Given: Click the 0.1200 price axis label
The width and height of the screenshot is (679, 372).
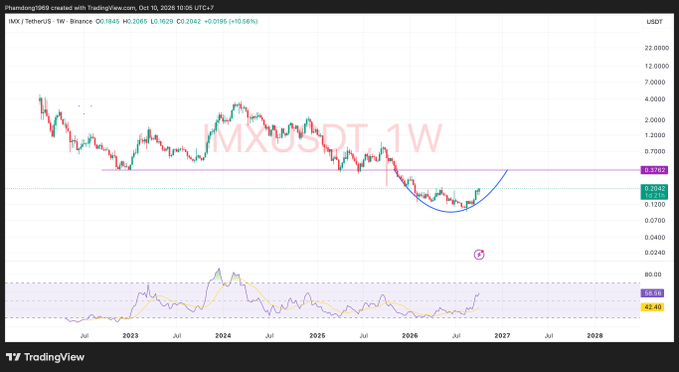Looking at the screenshot, I should [655, 204].
